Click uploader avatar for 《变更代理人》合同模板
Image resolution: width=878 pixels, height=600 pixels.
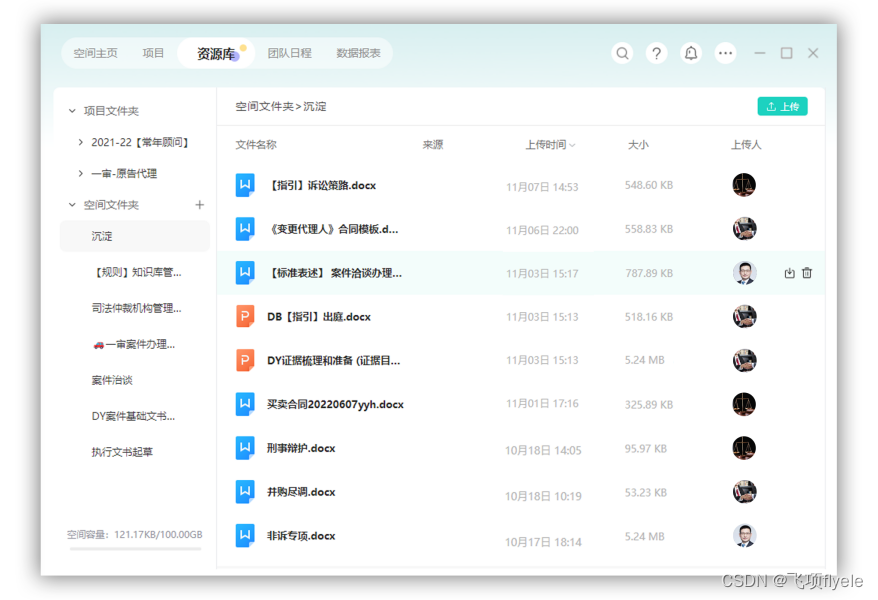(744, 229)
